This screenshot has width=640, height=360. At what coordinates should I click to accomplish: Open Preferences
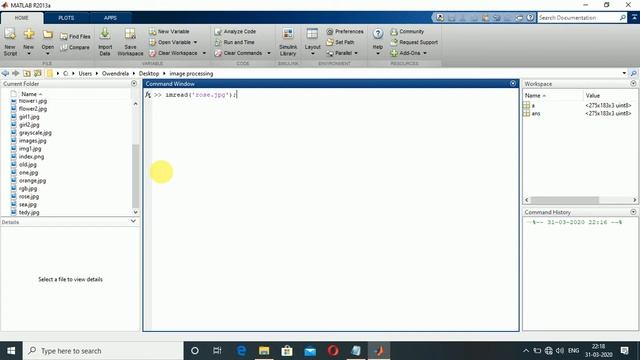(345, 31)
